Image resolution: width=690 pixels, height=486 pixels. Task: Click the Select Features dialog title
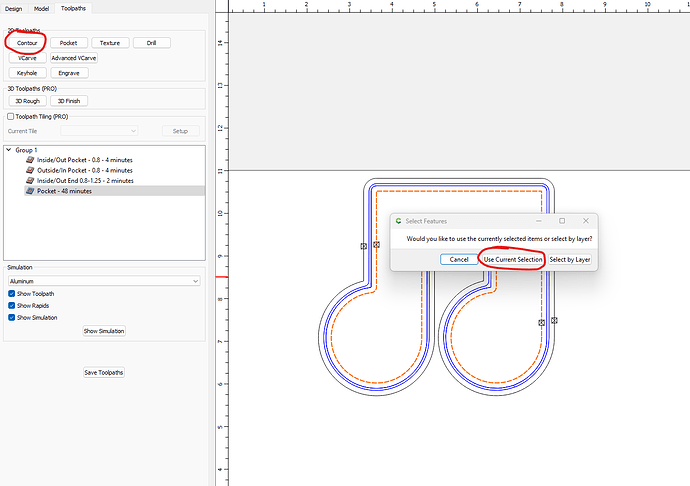426,221
